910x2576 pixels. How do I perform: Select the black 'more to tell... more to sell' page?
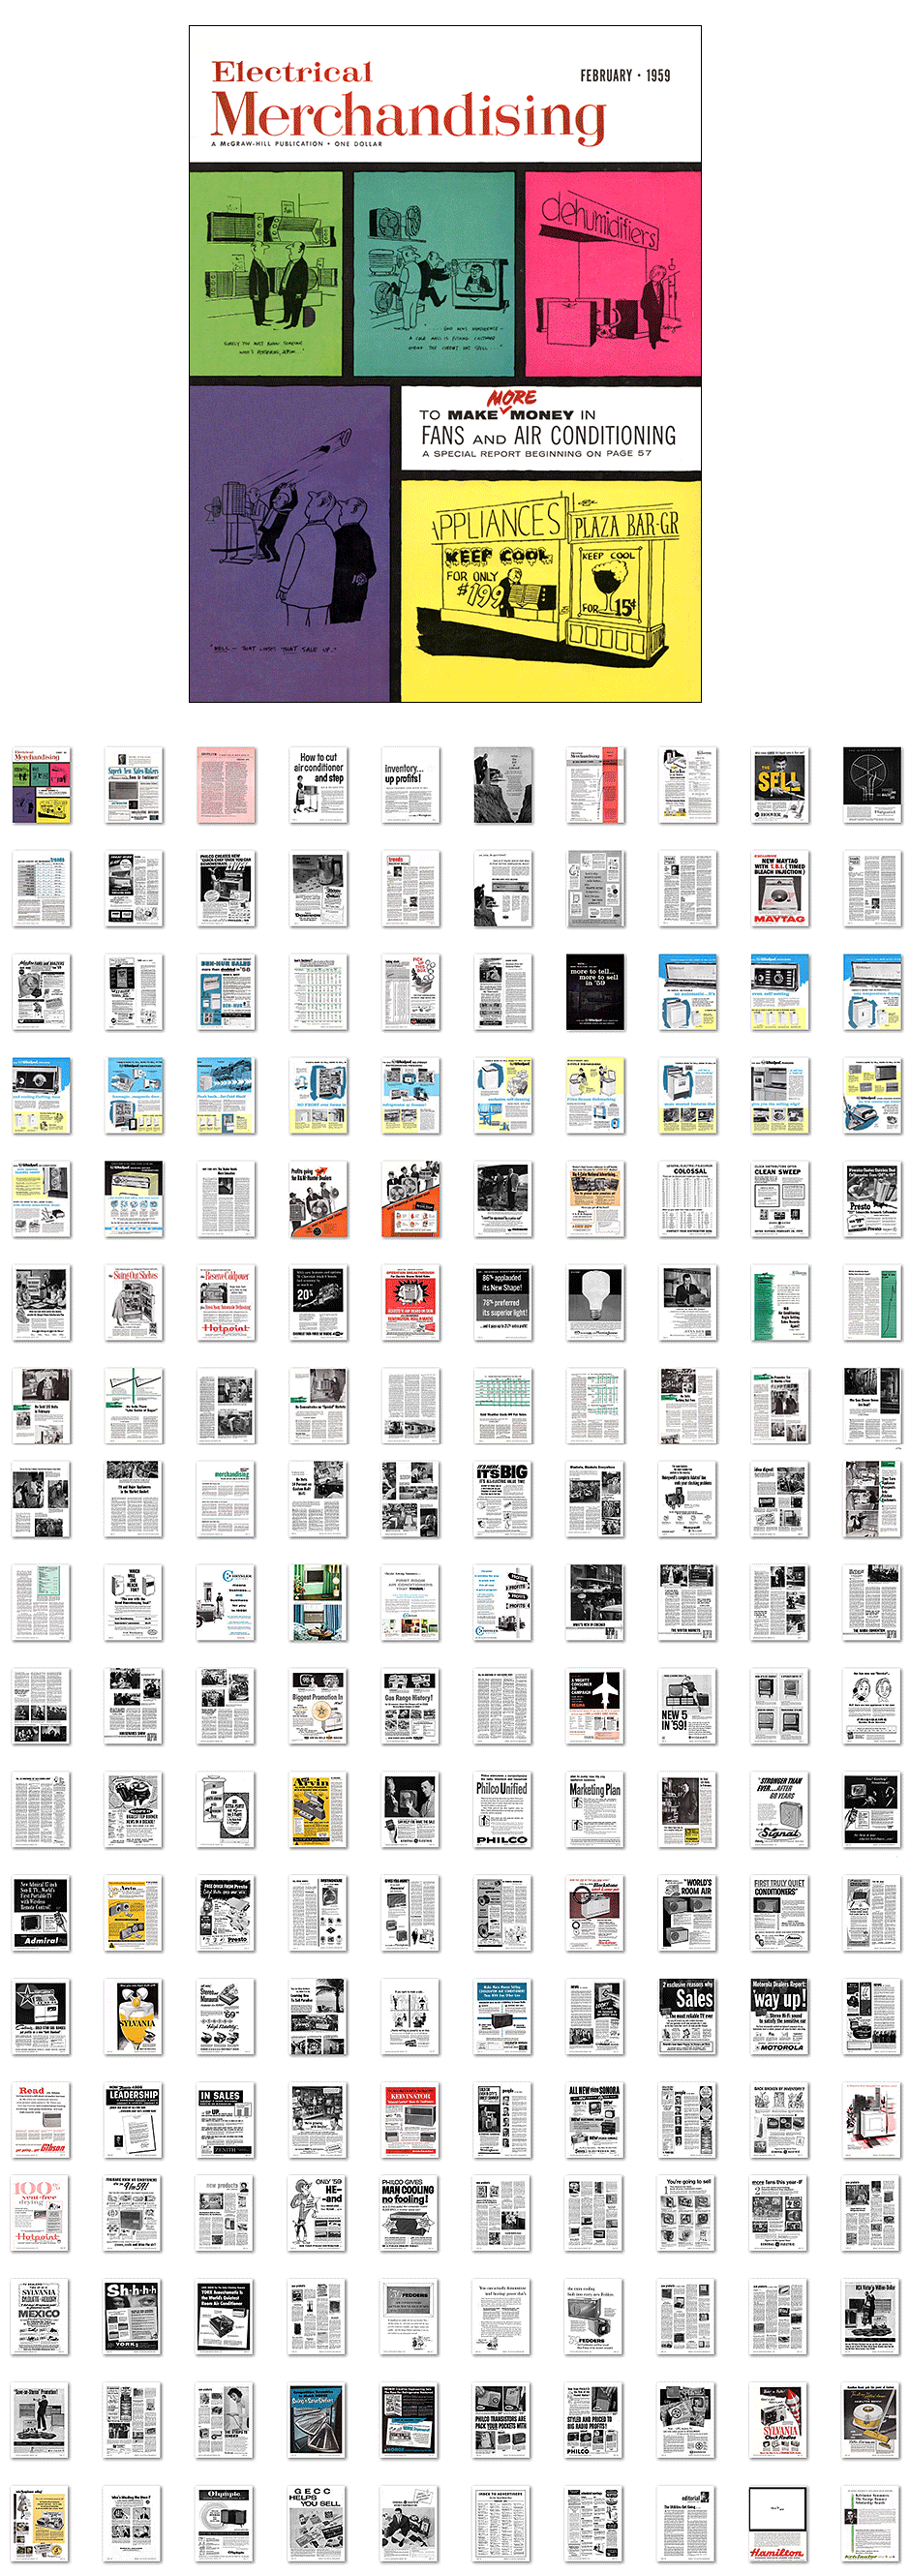(x=596, y=992)
